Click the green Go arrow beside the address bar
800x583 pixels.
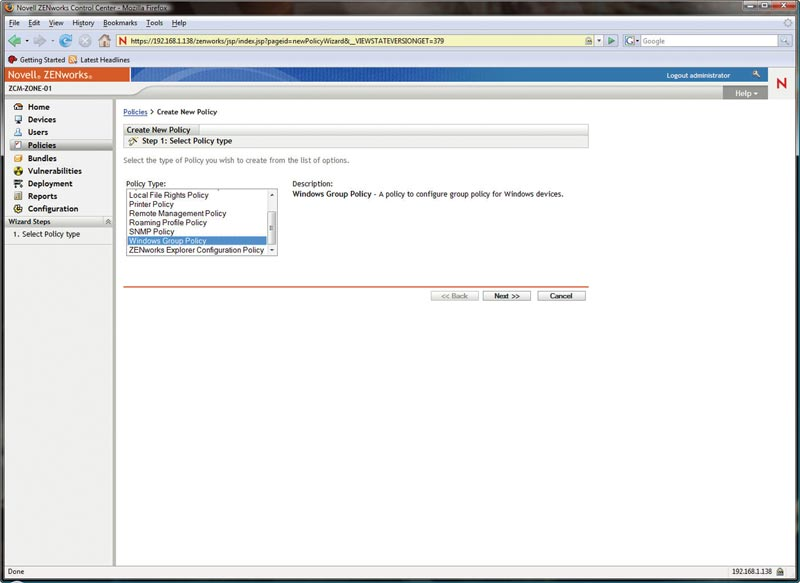coord(611,41)
